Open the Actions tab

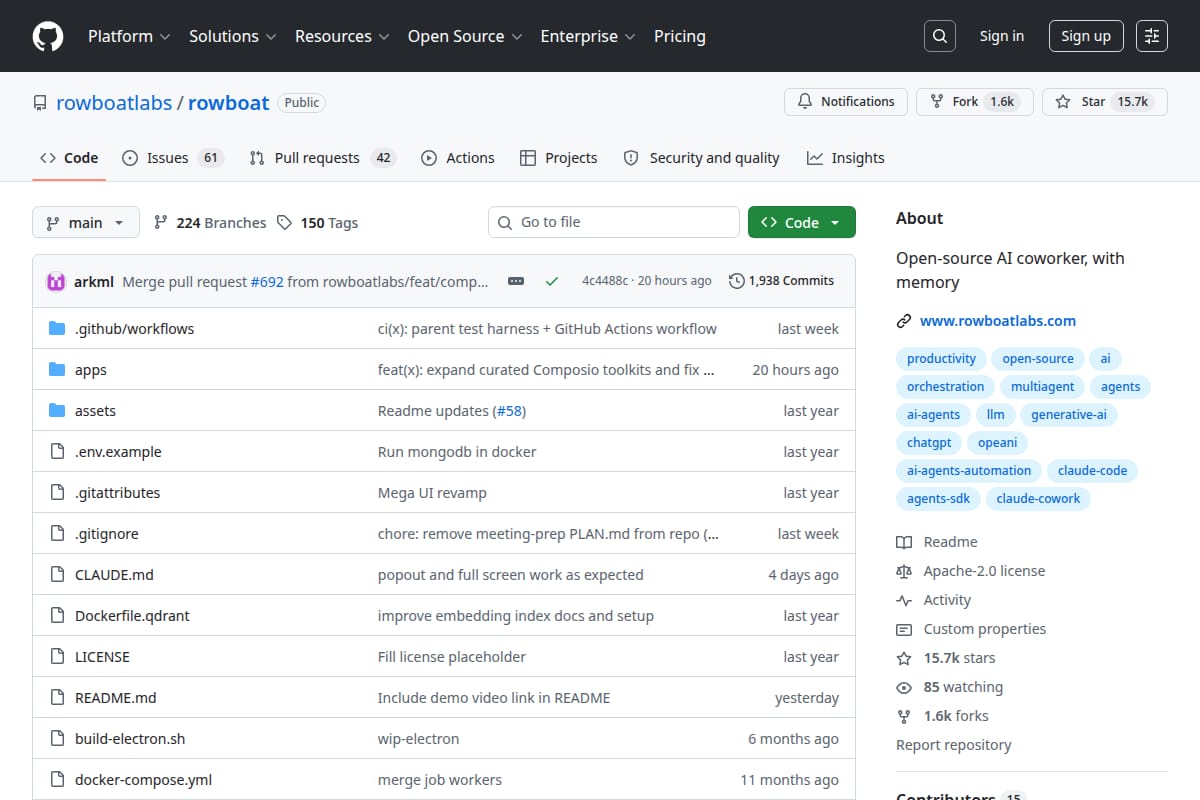pos(458,158)
